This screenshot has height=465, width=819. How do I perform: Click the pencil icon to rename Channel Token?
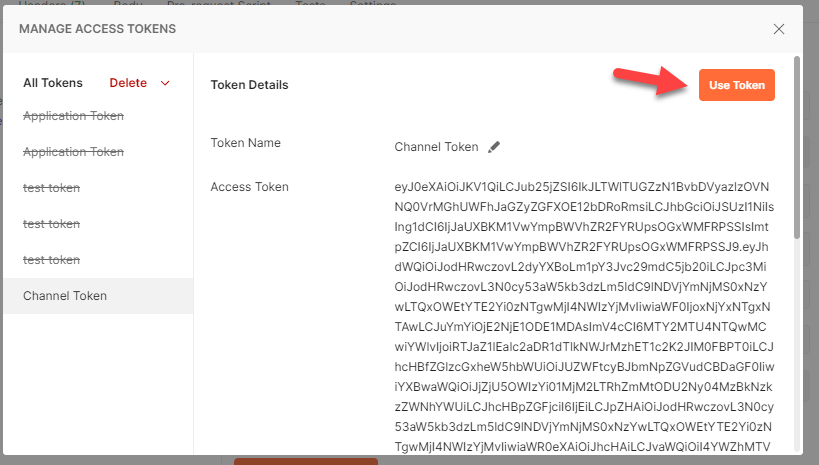tap(494, 147)
